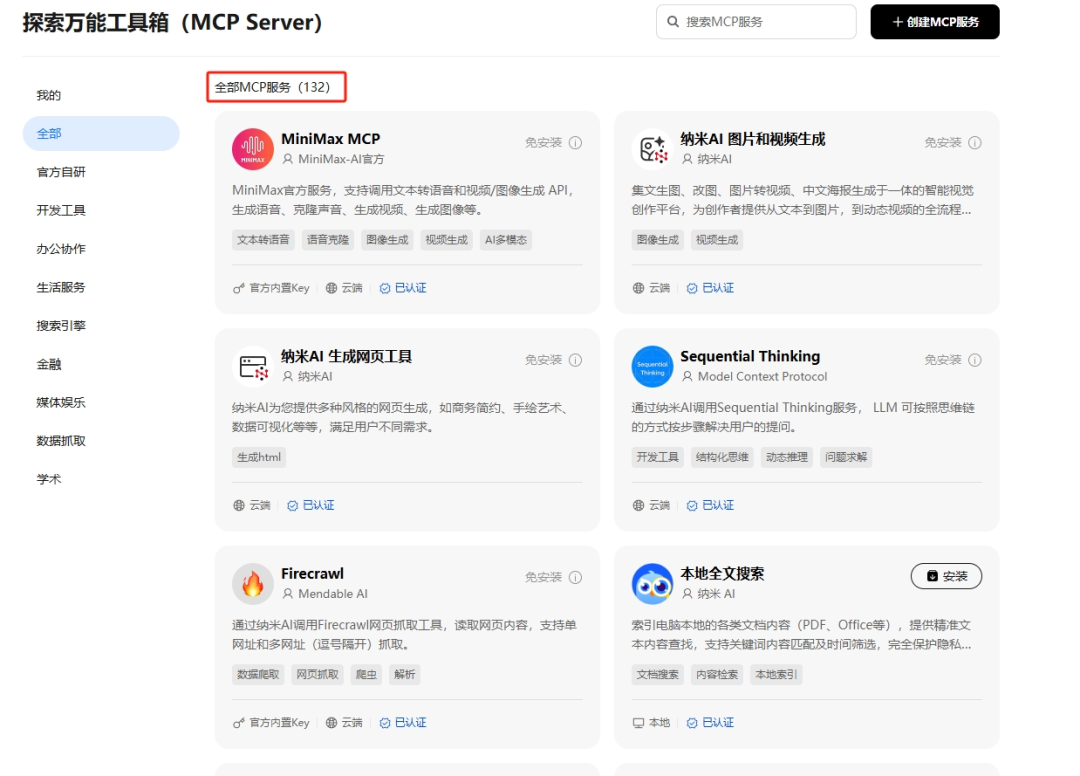This screenshot has height=776, width=1080.
Task: Open 本地全文搜索 card title
Action: click(x=723, y=574)
